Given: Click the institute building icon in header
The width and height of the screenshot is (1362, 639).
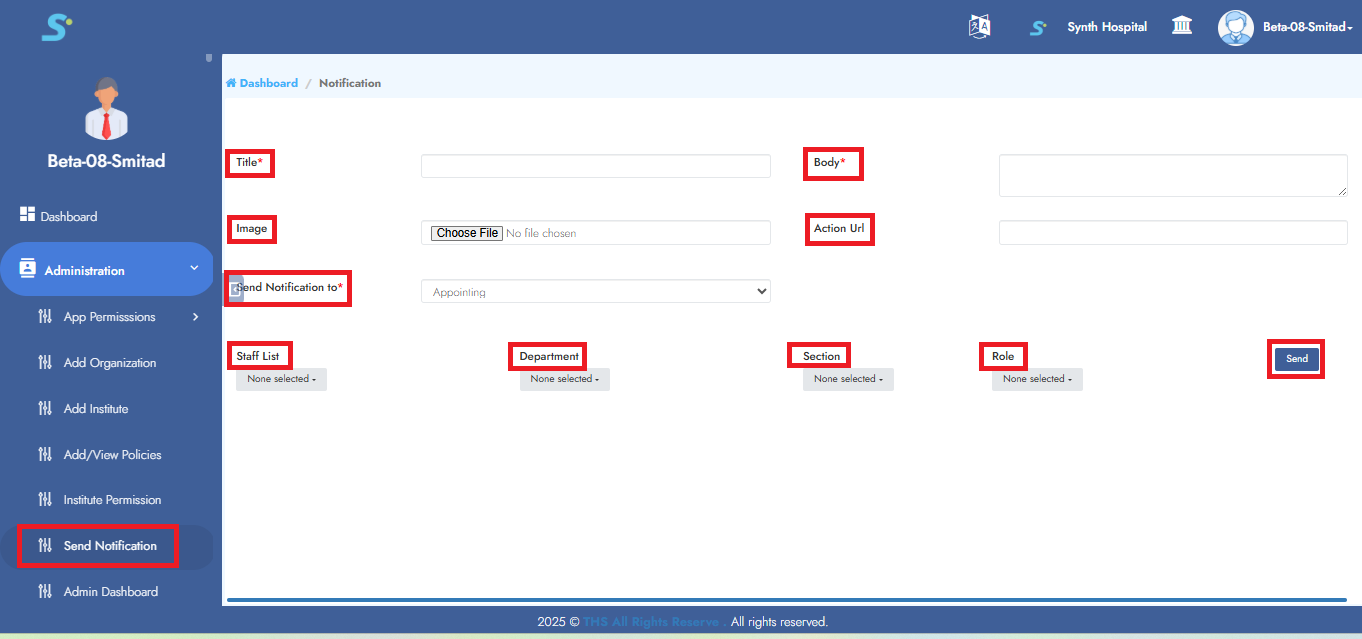Looking at the screenshot, I should pos(1182,26).
